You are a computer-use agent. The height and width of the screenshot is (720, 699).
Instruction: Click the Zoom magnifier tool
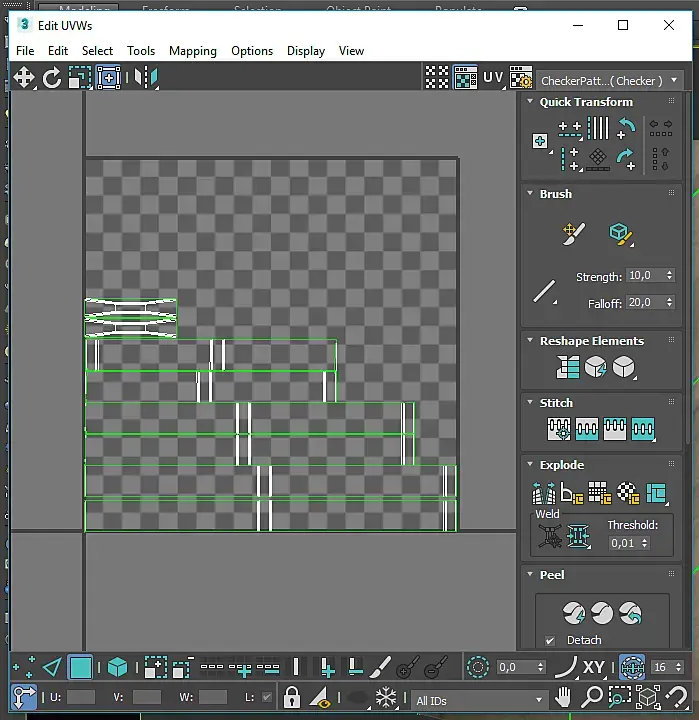pyautogui.click(x=591, y=697)
